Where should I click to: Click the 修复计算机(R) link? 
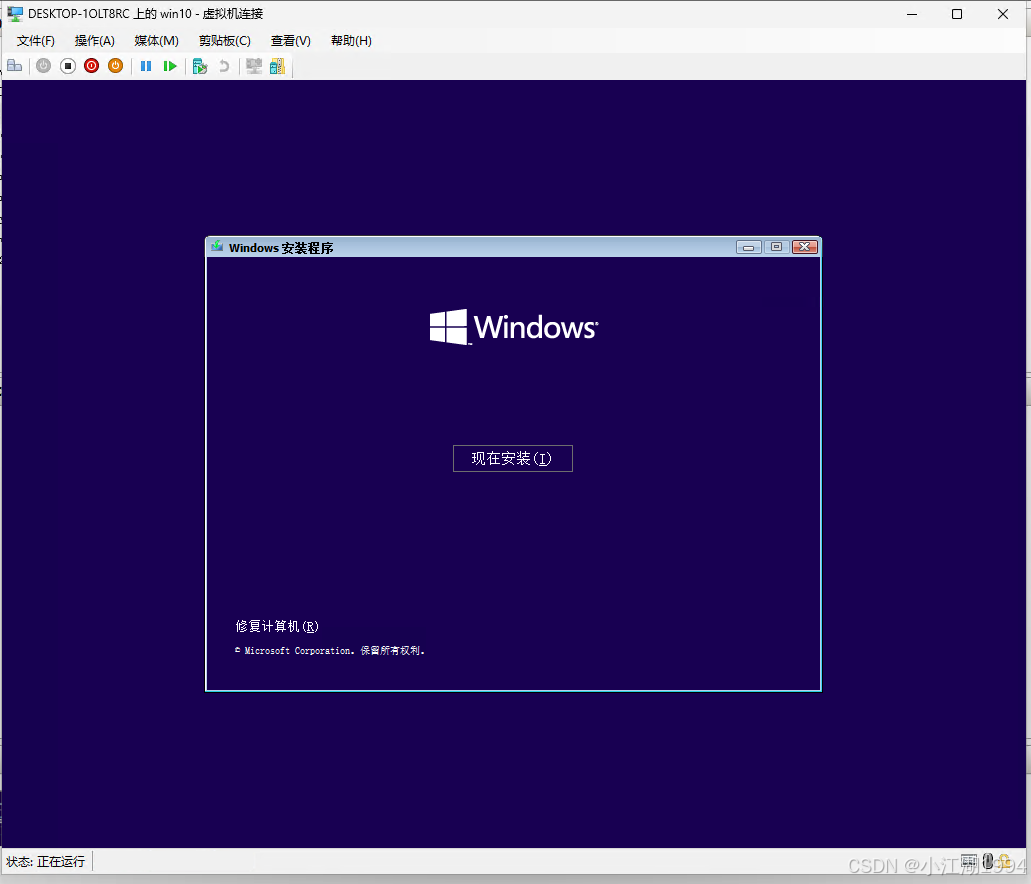(x=277, y=626)
